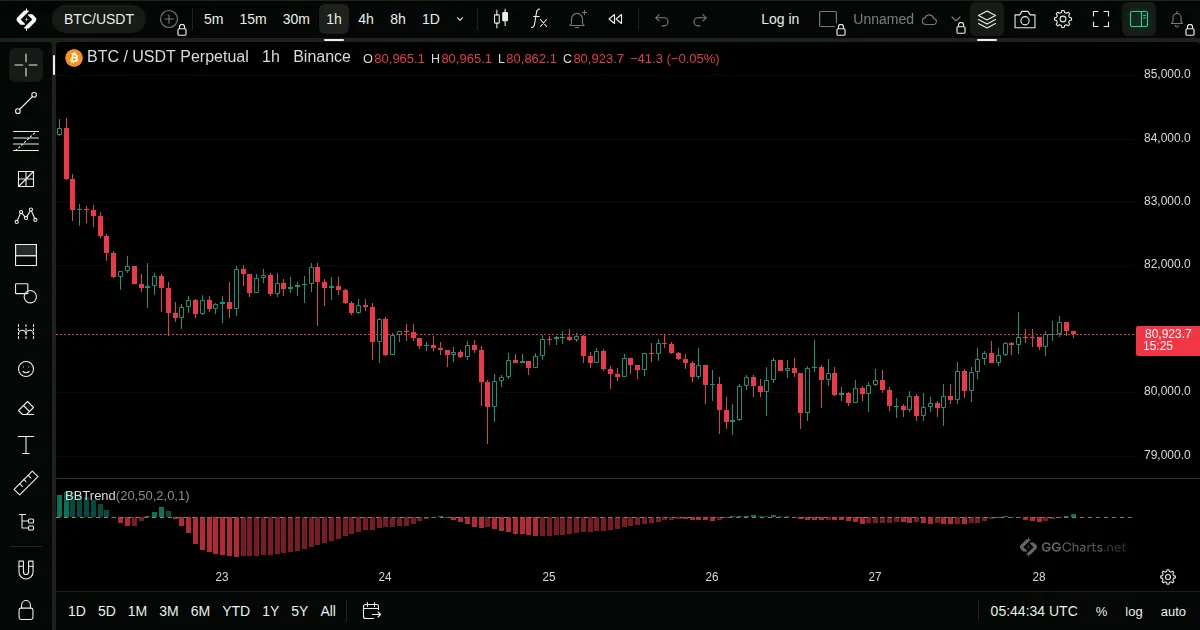Open the GoCharting logo menu
The height and width of the screenshot is (630, 1200).
(x=26, y=19)
